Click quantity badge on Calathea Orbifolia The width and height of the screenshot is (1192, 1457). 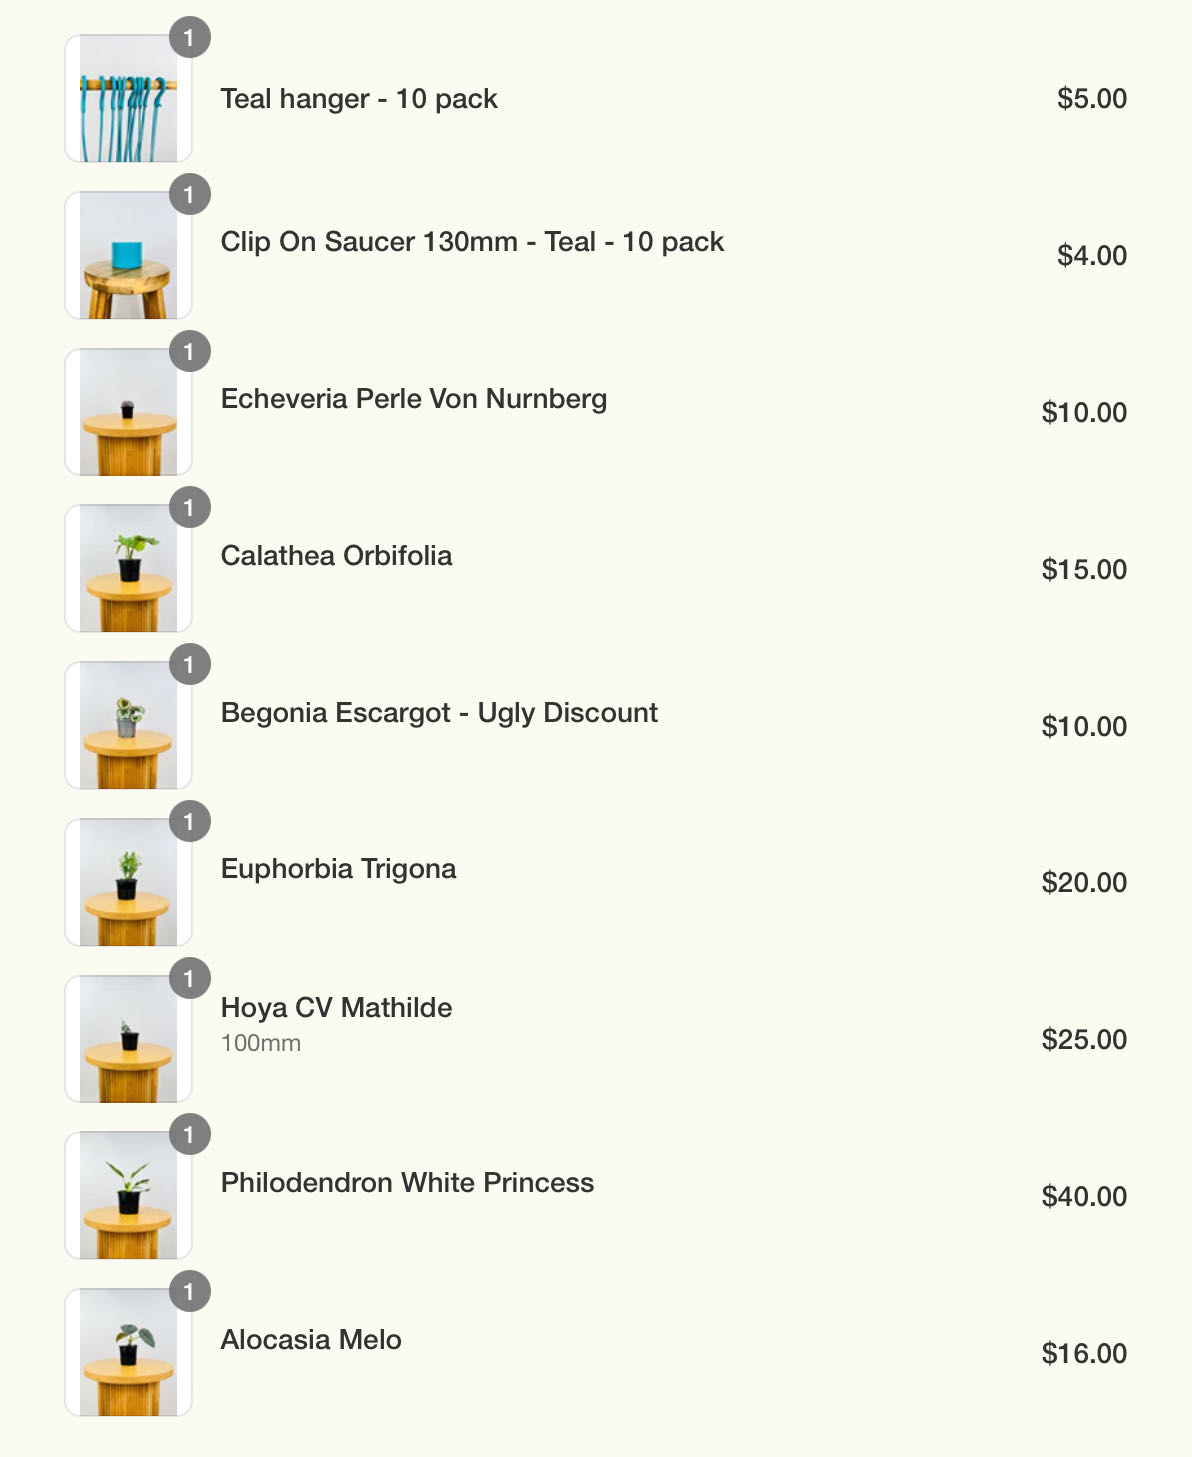point(189,508)
